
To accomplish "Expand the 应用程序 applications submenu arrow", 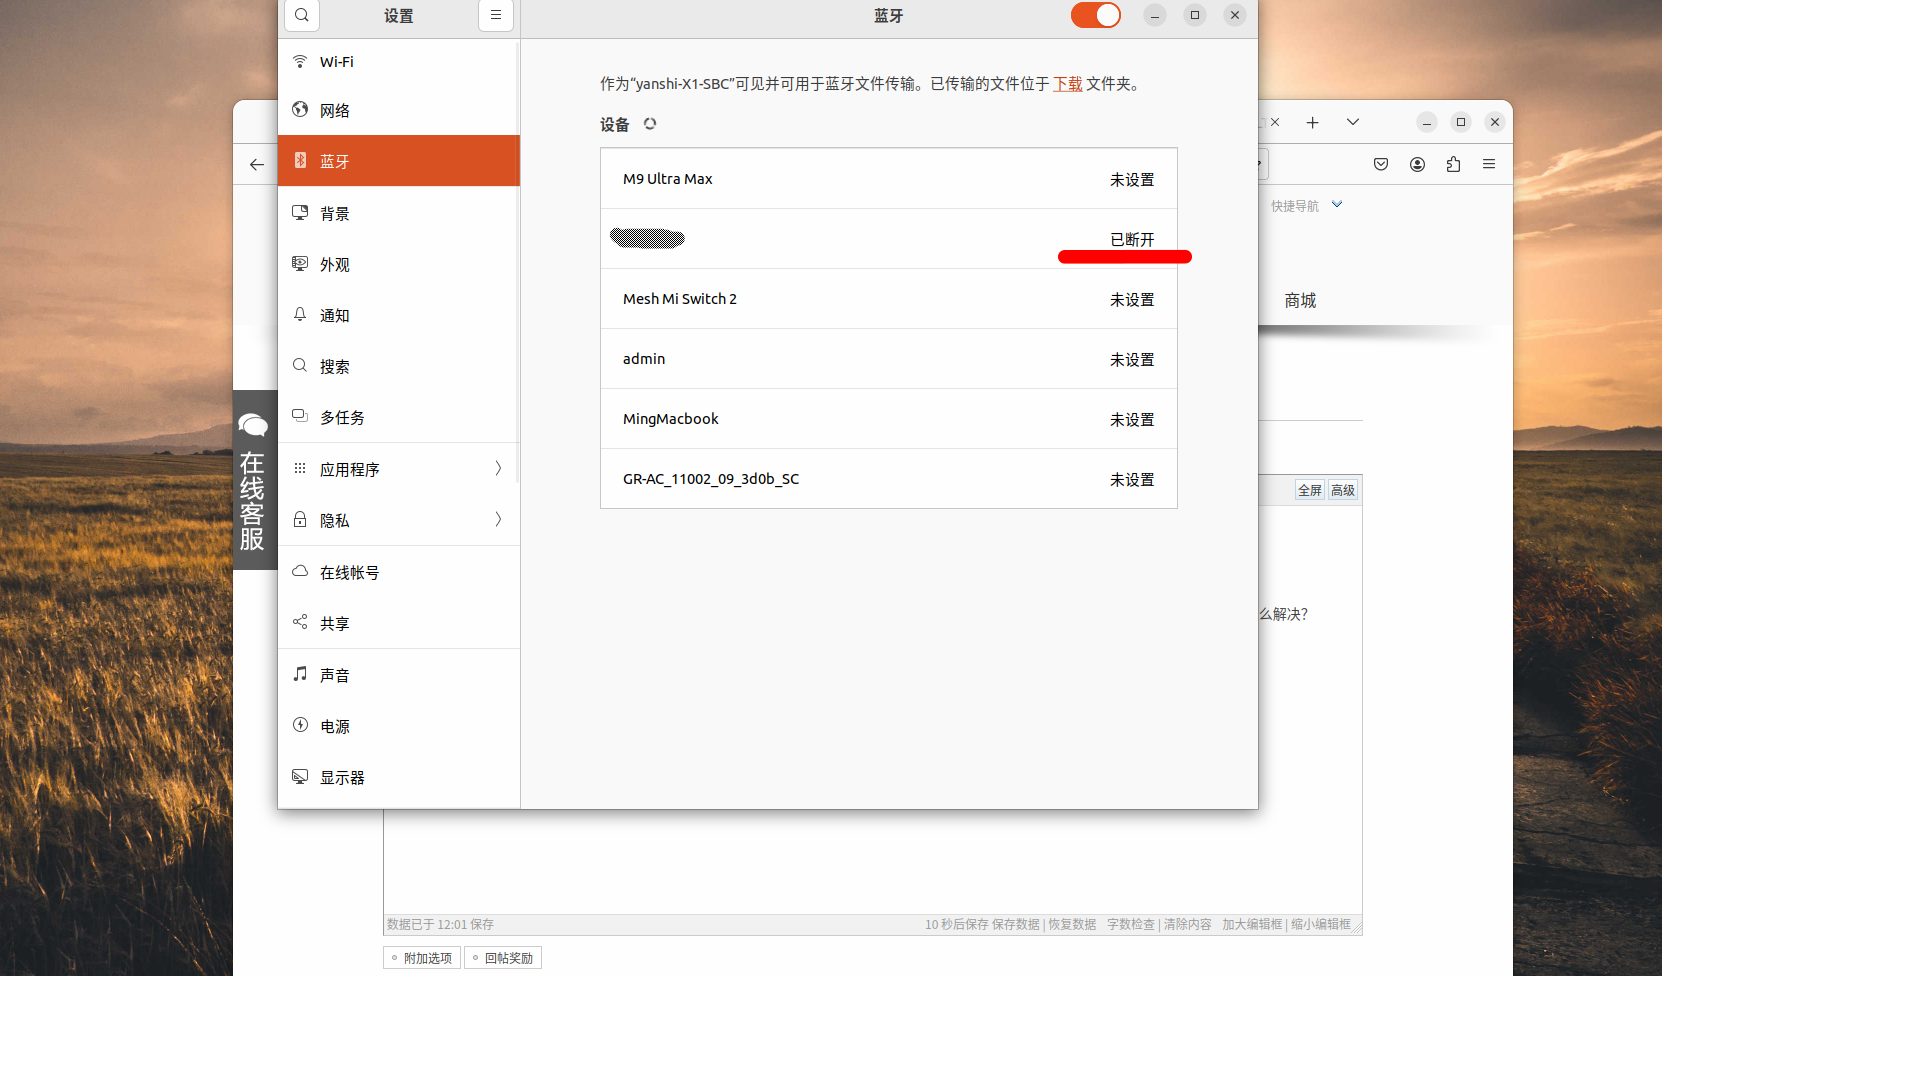I will 498,469.
